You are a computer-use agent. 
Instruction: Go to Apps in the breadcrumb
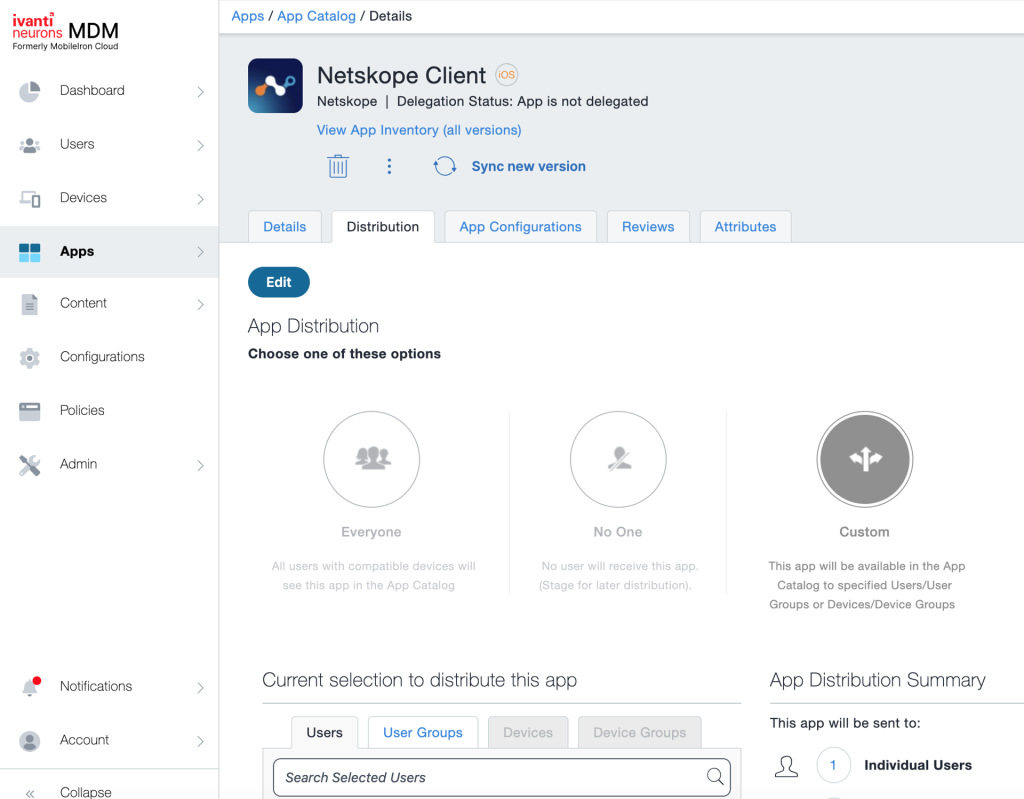click(248, 16)
